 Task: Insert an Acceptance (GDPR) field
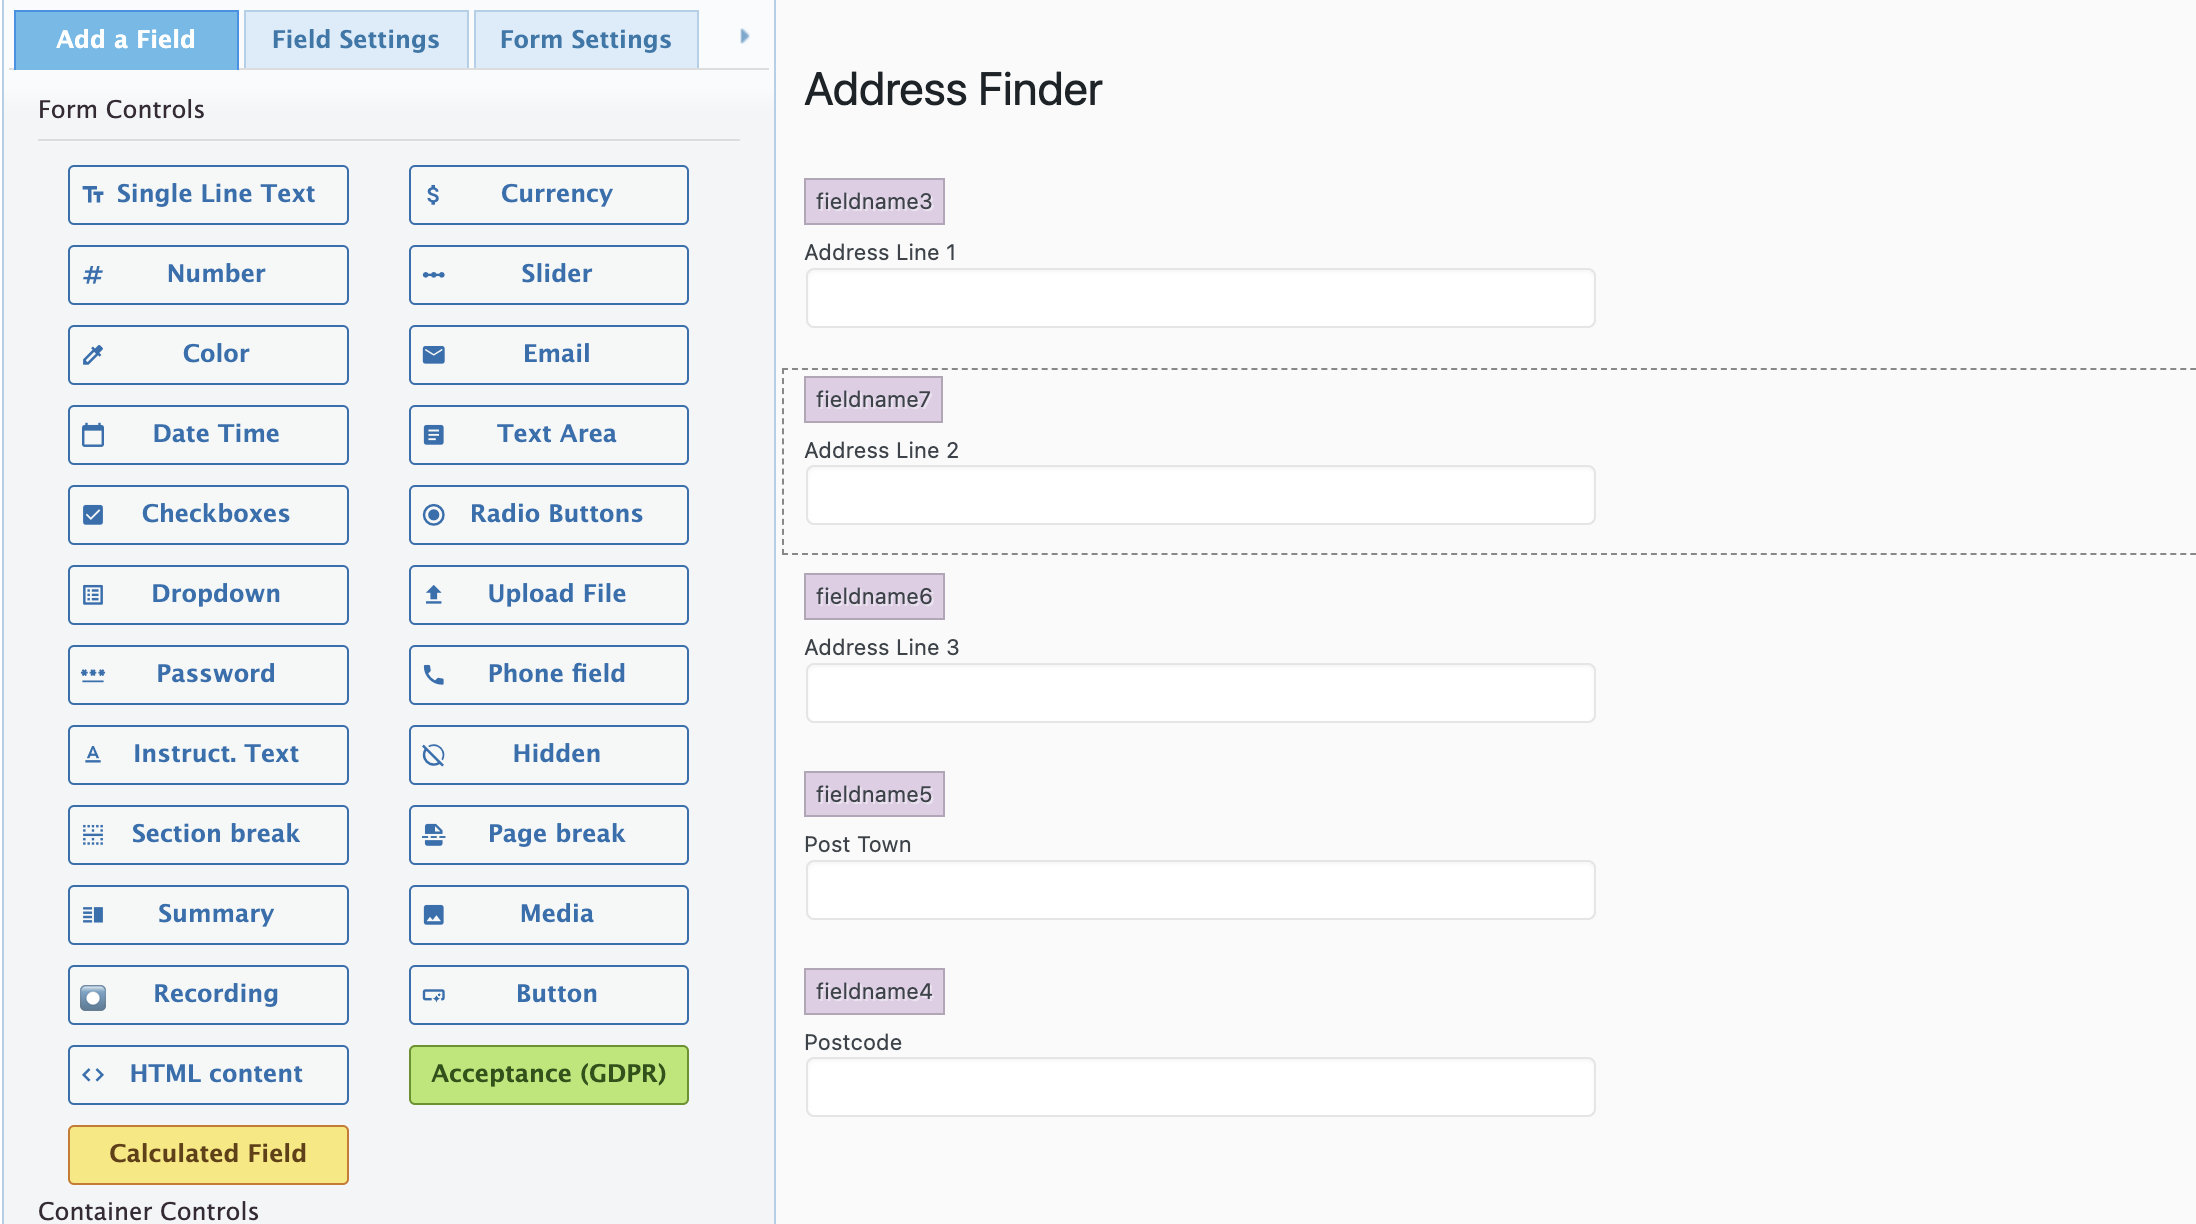click(548, 1074)
